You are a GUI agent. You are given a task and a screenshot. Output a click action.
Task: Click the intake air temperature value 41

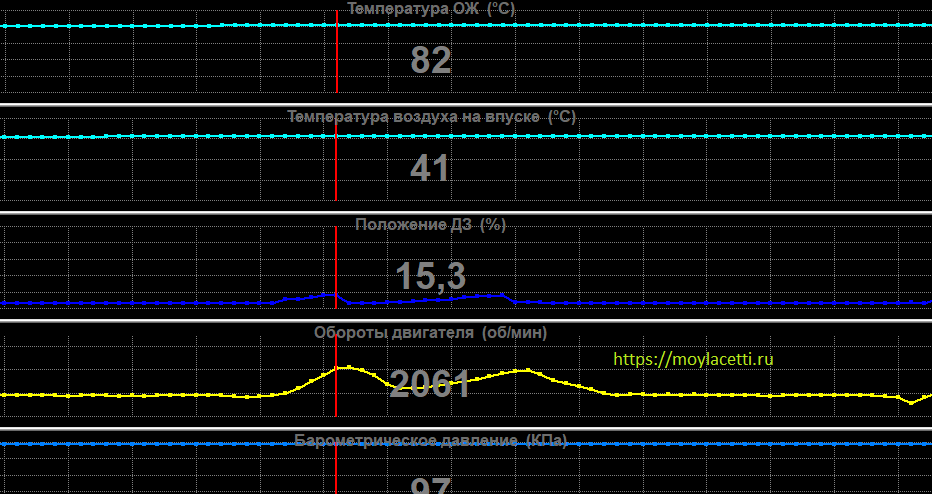point(430,169)
